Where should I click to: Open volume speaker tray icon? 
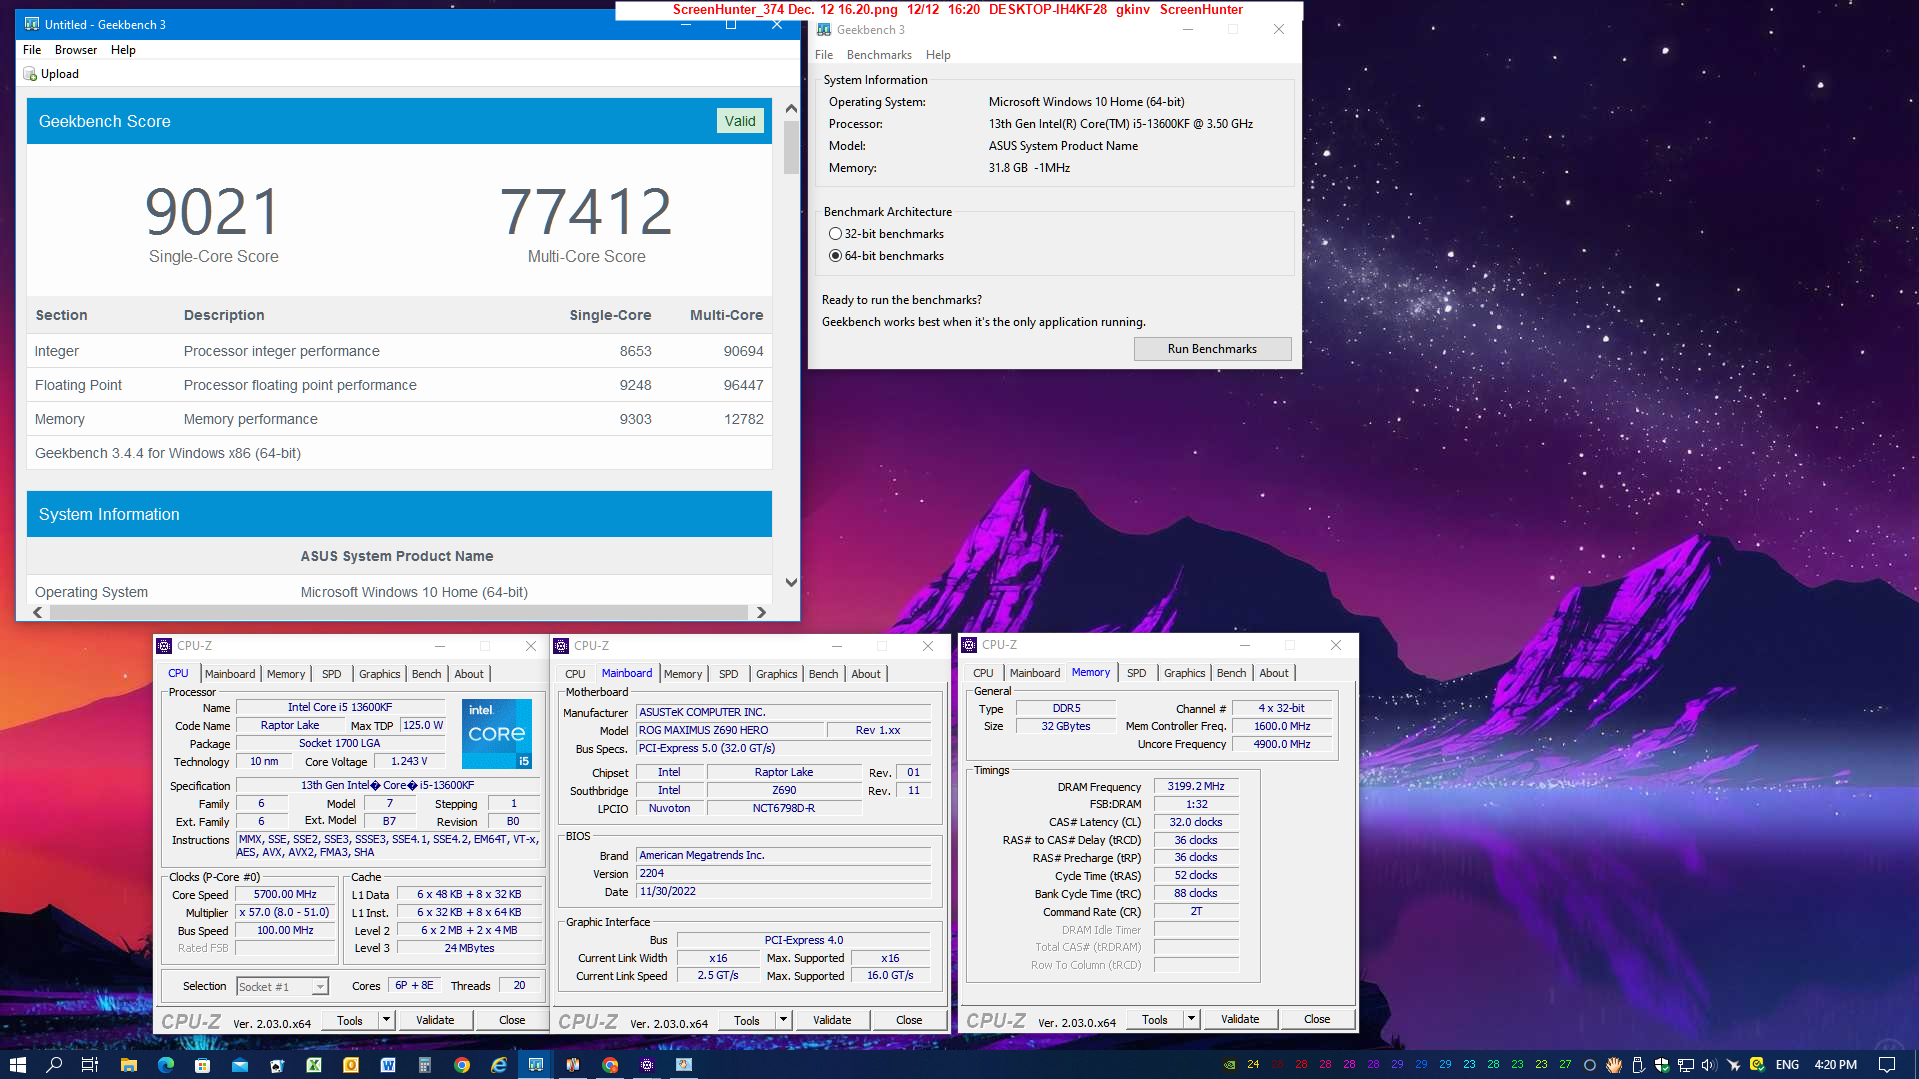click(x=1709, y=1065)
